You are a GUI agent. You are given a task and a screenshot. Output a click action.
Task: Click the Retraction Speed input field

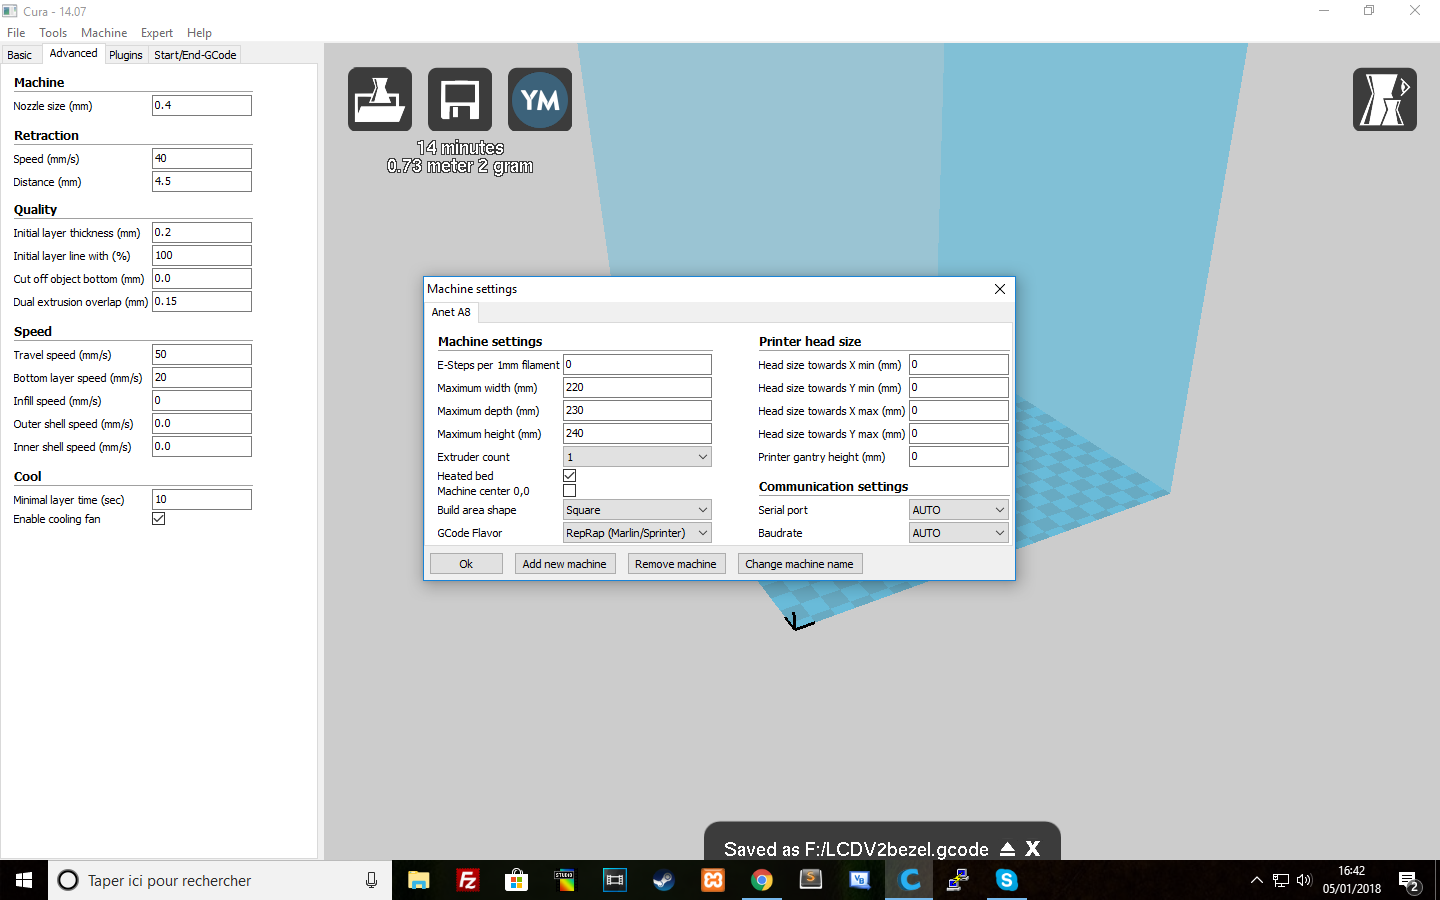(x=202, y=158)
